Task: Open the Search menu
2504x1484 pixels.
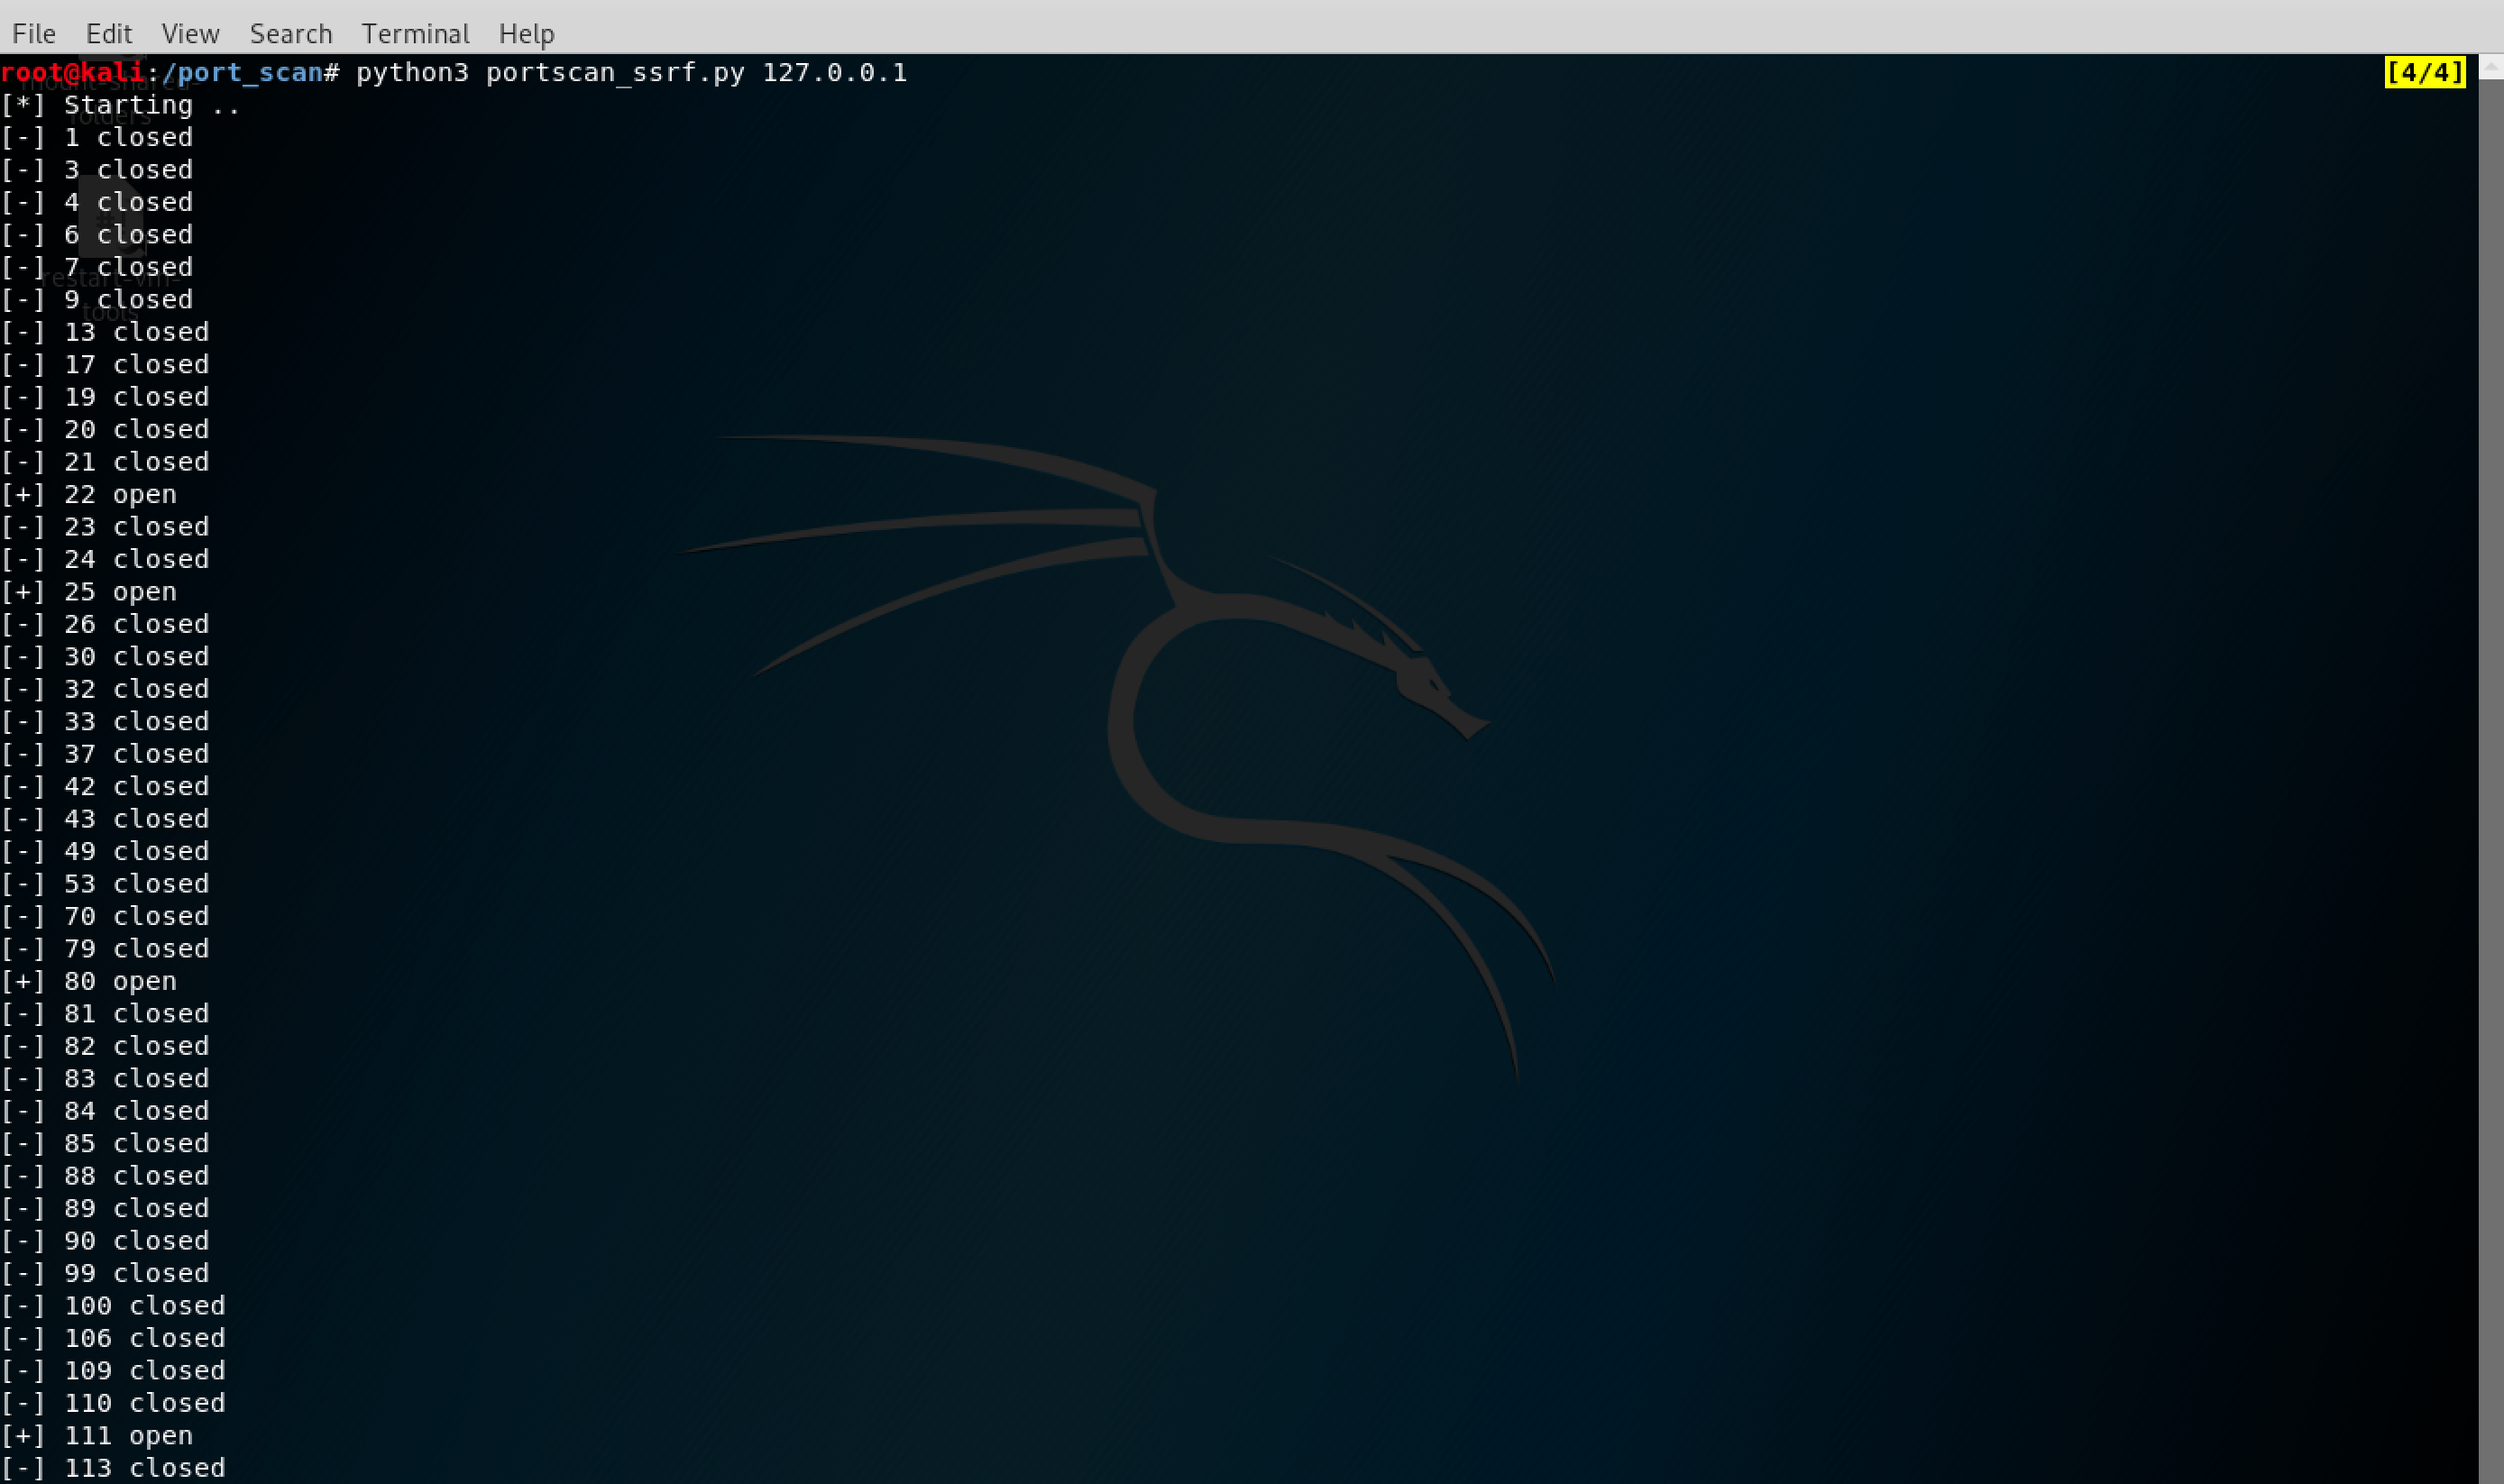Action: point(291,34)
